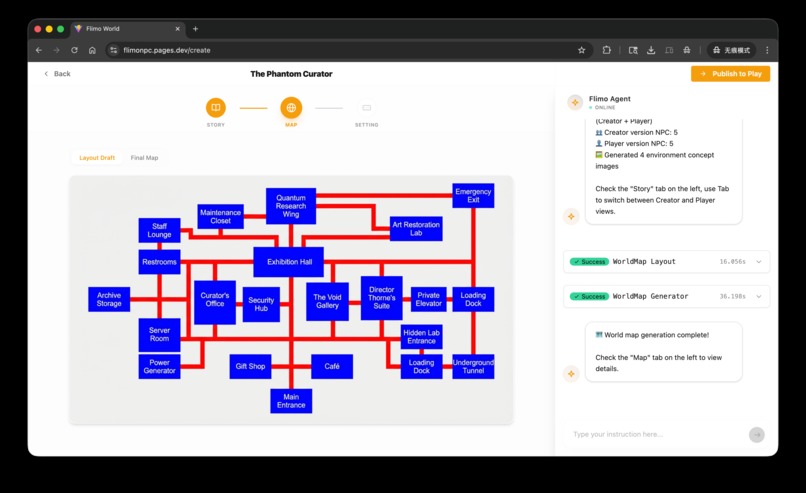The image size is (806, 493).
Task: Open a new browser tab
Action: 195,29
